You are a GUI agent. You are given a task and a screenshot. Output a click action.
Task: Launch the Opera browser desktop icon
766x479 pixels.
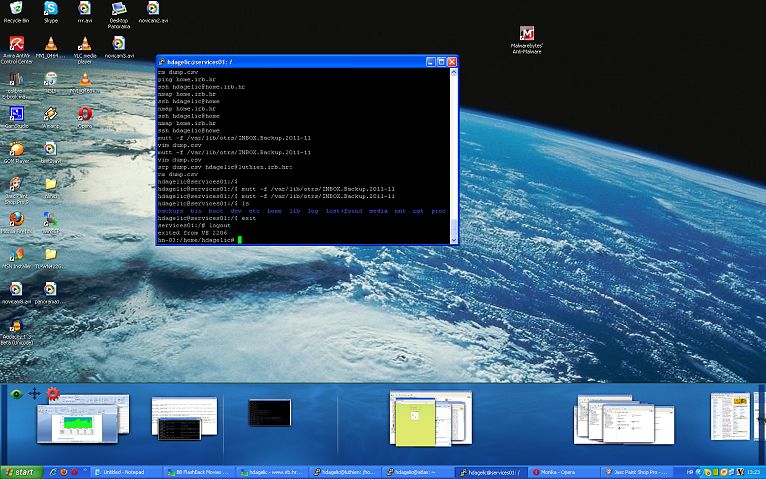click(x=85, y=114)
